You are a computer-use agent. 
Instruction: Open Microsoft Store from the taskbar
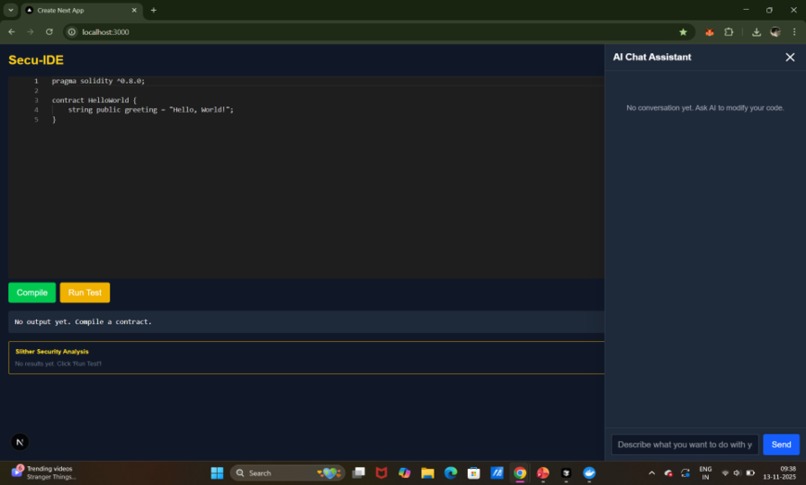pos(474,473)
